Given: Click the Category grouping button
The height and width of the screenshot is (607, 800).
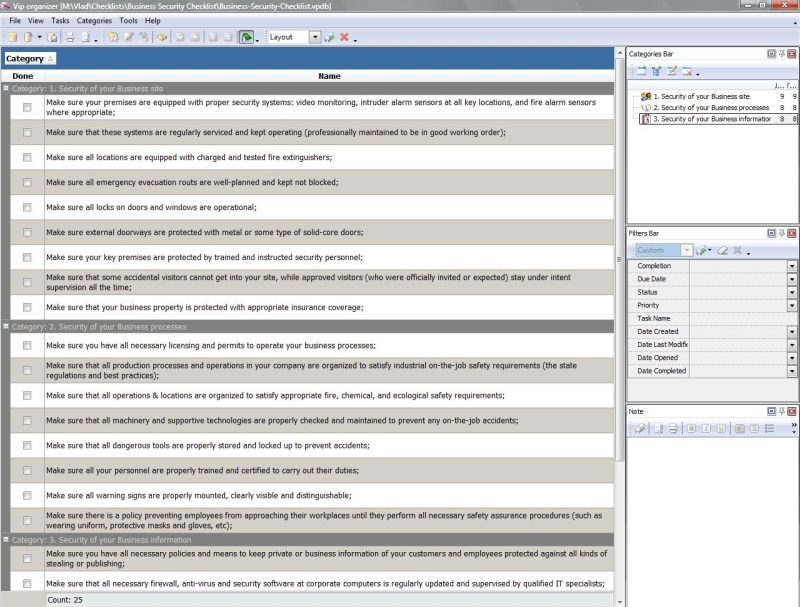Looking at the screenshot, I should pos(30,59).
